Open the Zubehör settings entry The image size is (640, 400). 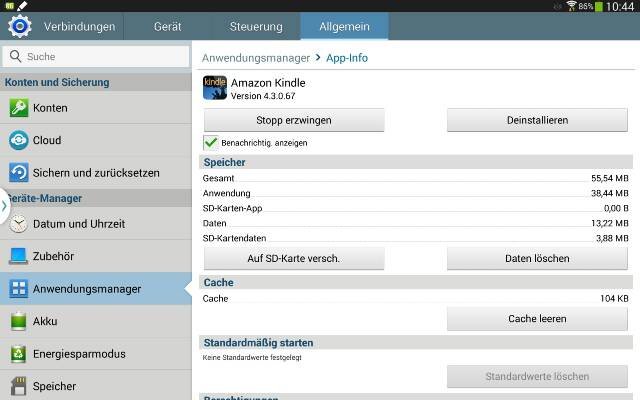click(x=96, y=256)
